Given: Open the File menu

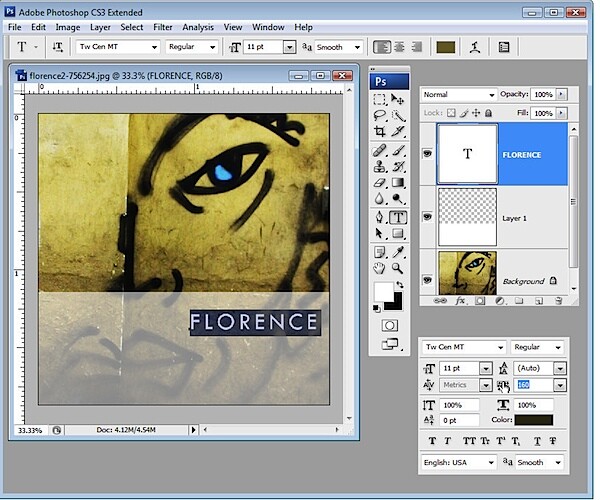Looking at the screenshot, I should [15, 27].
